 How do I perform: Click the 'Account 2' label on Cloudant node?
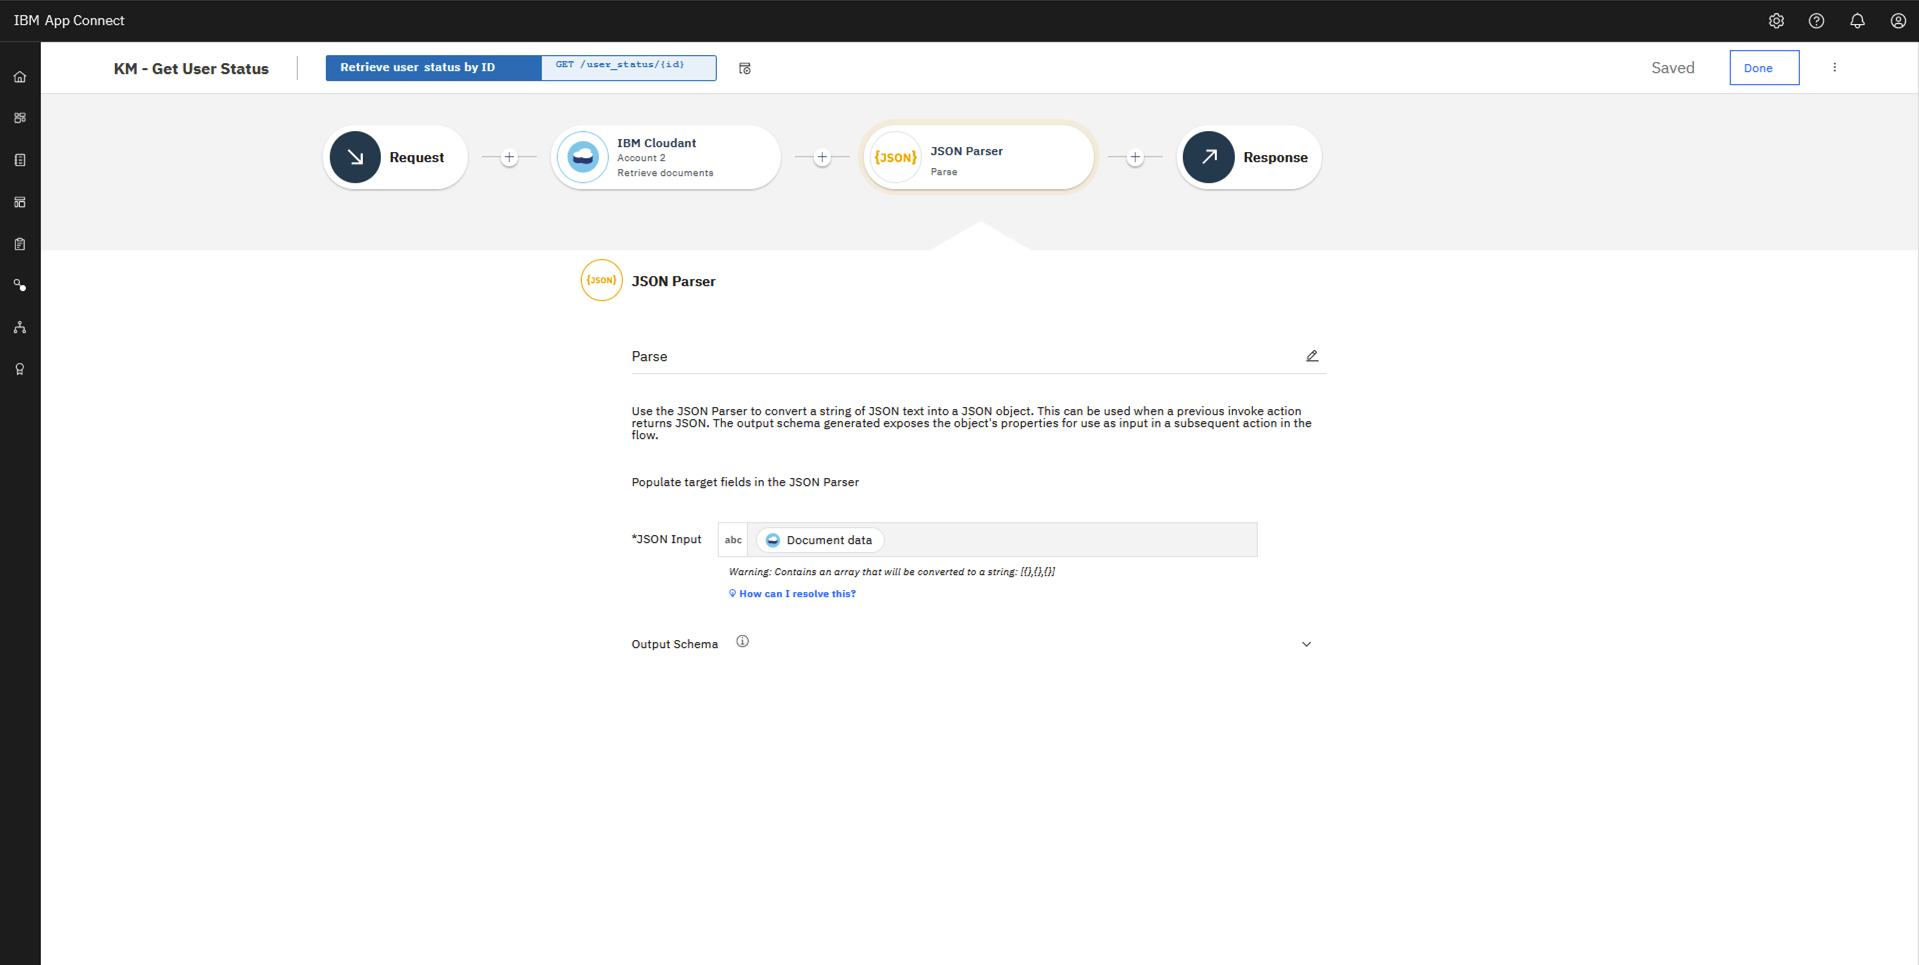point(641,158)
